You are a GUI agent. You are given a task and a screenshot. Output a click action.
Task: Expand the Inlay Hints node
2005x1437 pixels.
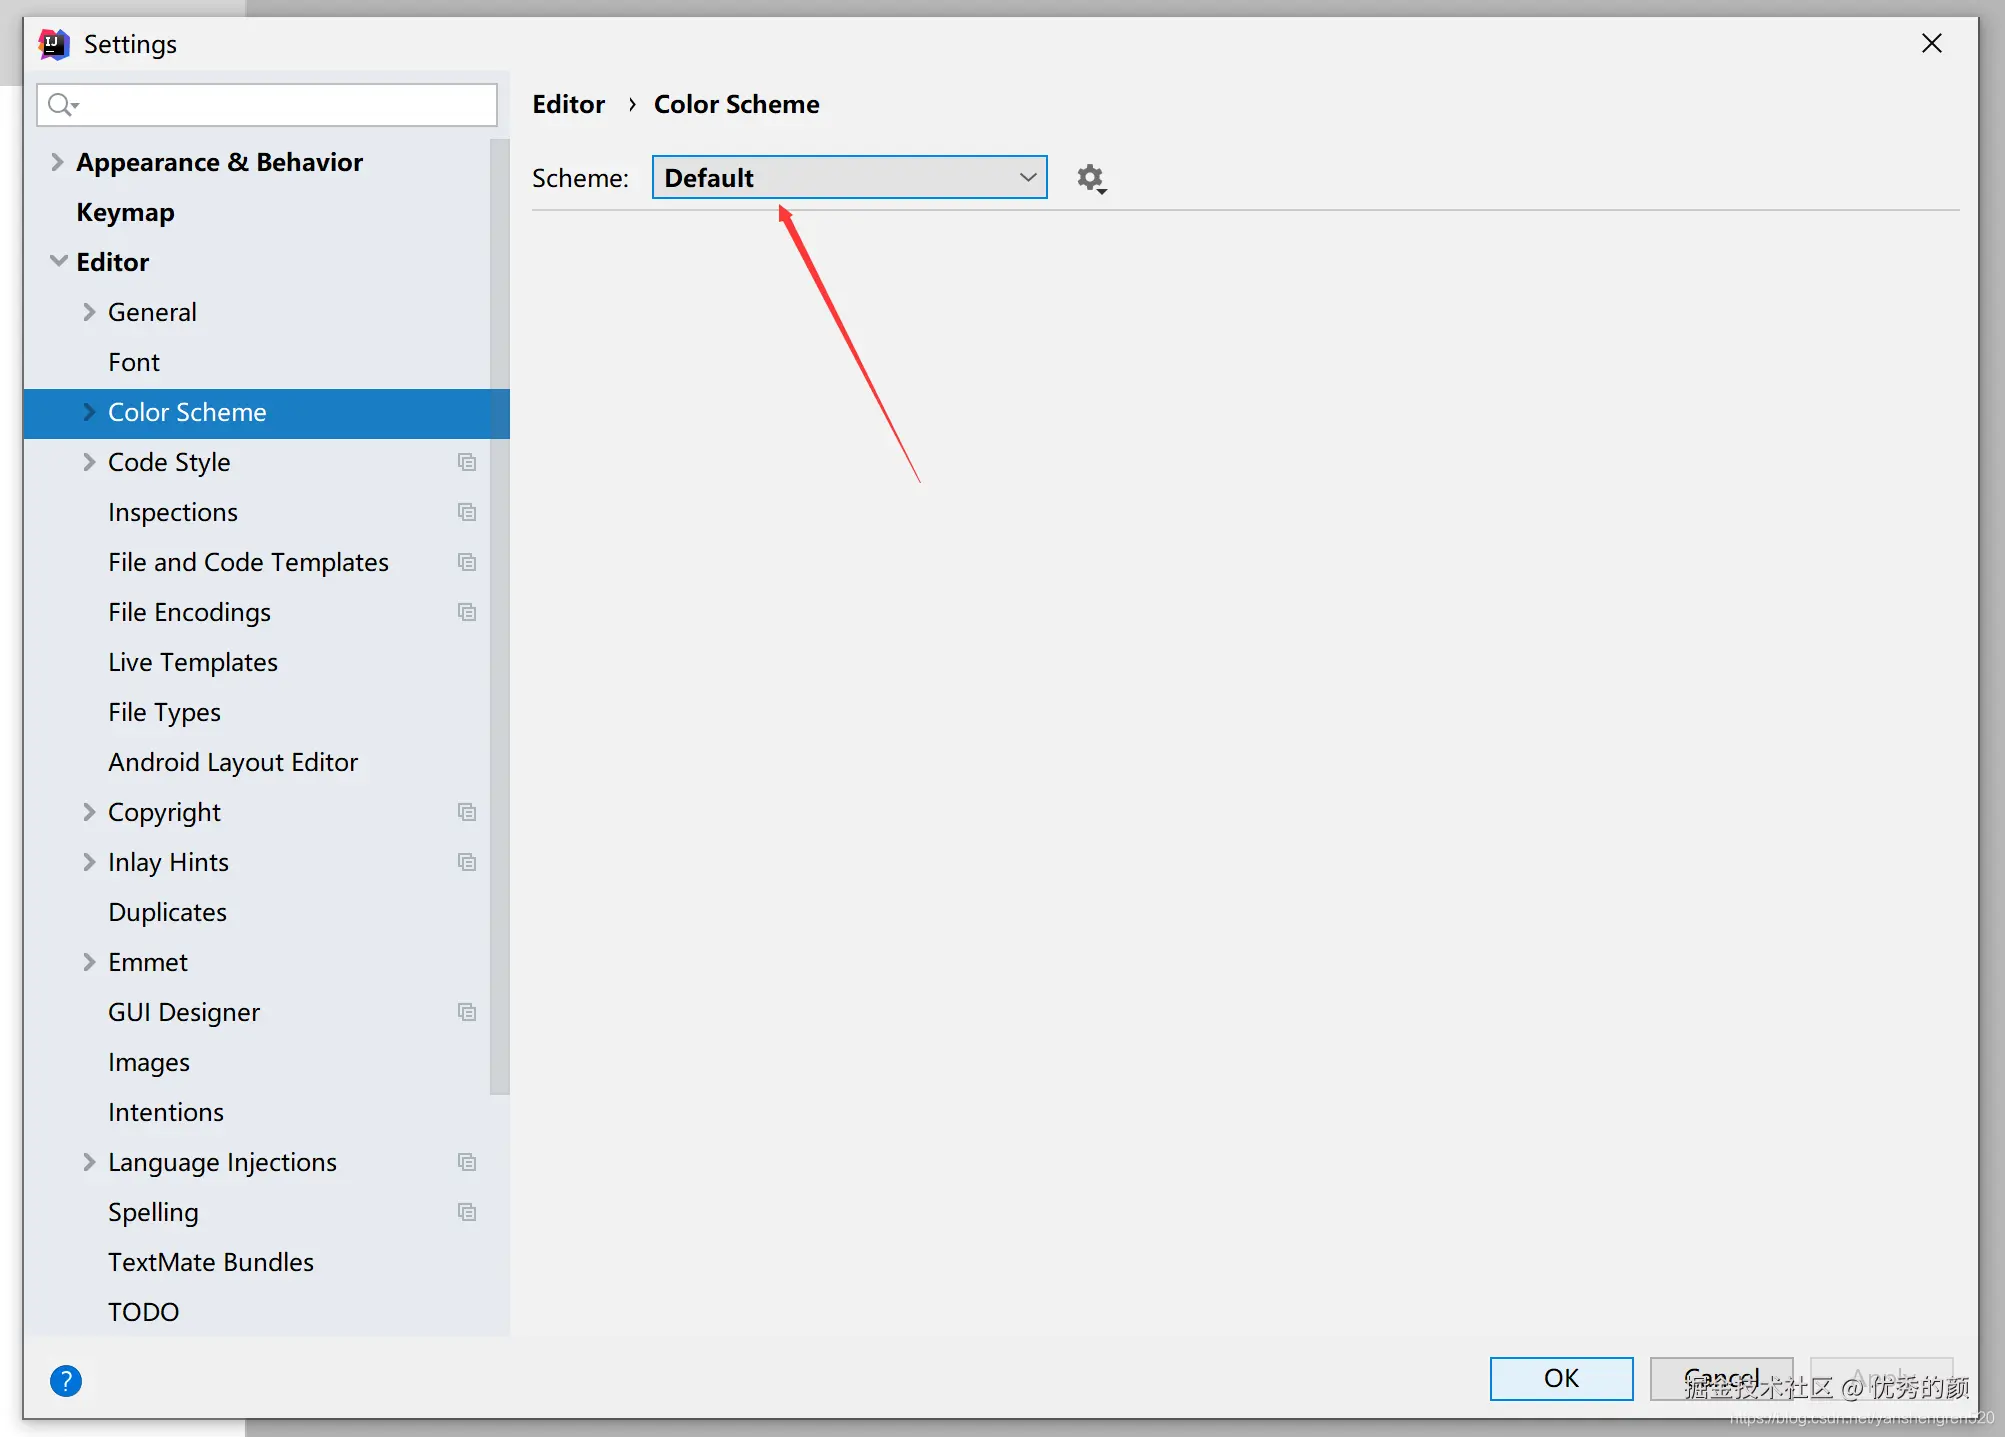pyautogui.click(x=89, y=862)
